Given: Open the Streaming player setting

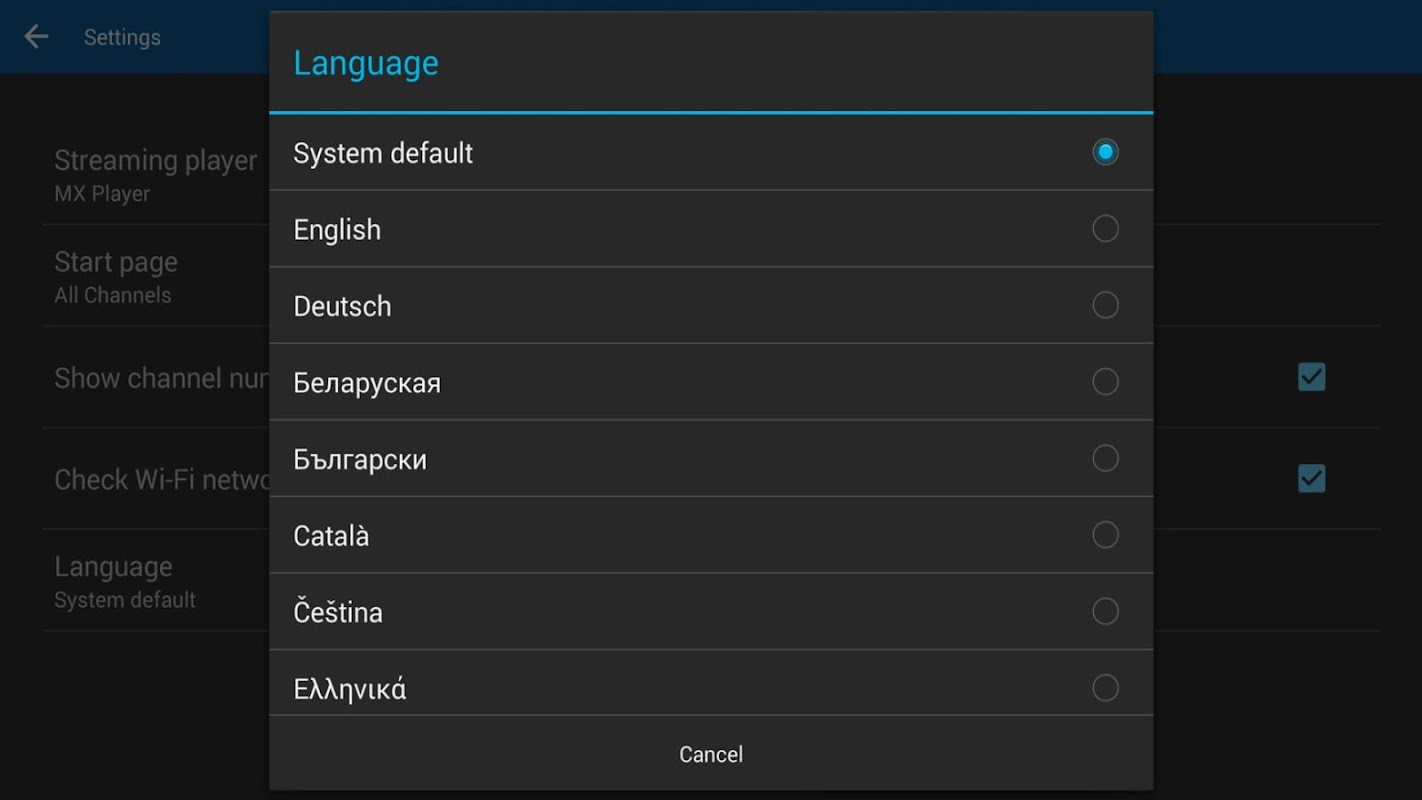Looking at the screenshot, I should coord(155,175).
